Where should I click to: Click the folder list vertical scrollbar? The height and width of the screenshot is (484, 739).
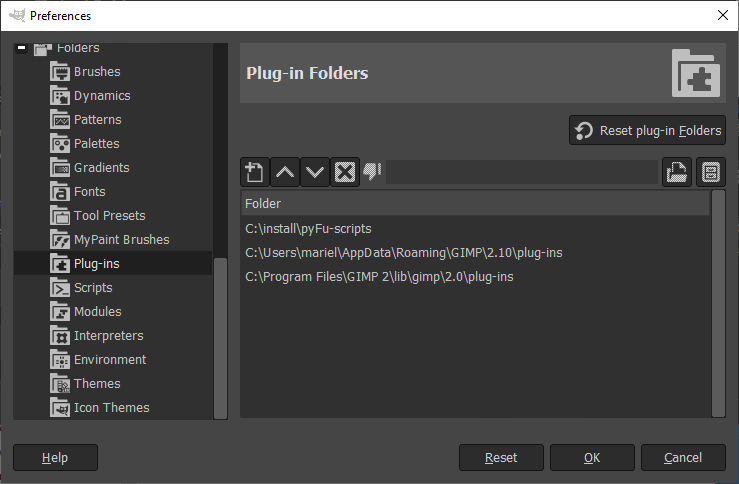718,304
